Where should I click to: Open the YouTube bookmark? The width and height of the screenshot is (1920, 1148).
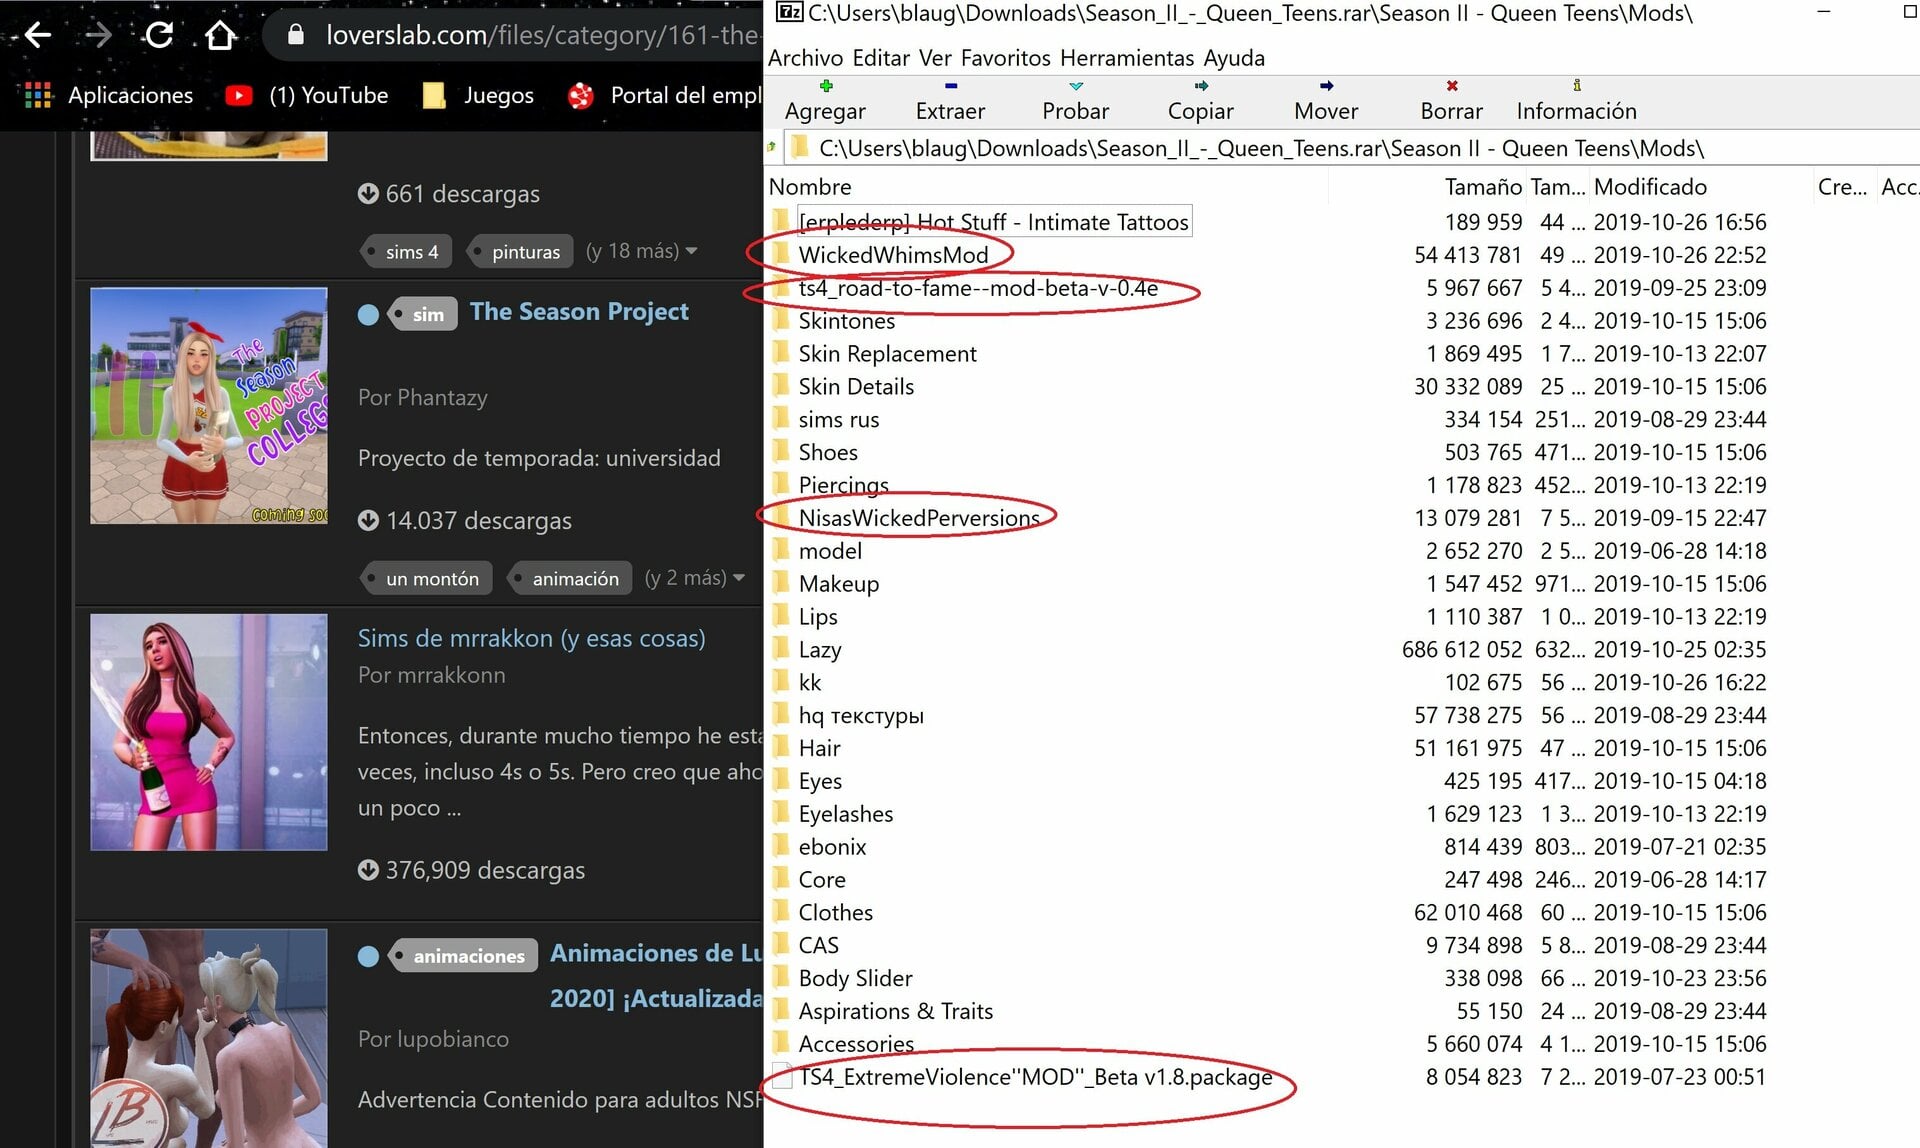coord(307,95)
